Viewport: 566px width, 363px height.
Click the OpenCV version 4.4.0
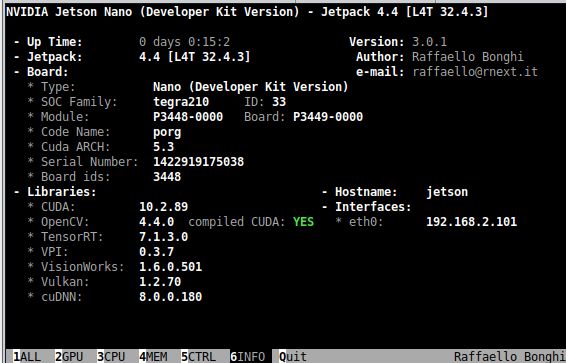[156, 222]
